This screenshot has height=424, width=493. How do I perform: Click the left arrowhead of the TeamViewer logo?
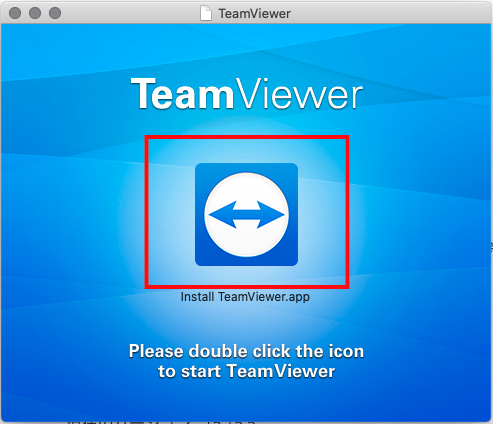tap(221, 215)
